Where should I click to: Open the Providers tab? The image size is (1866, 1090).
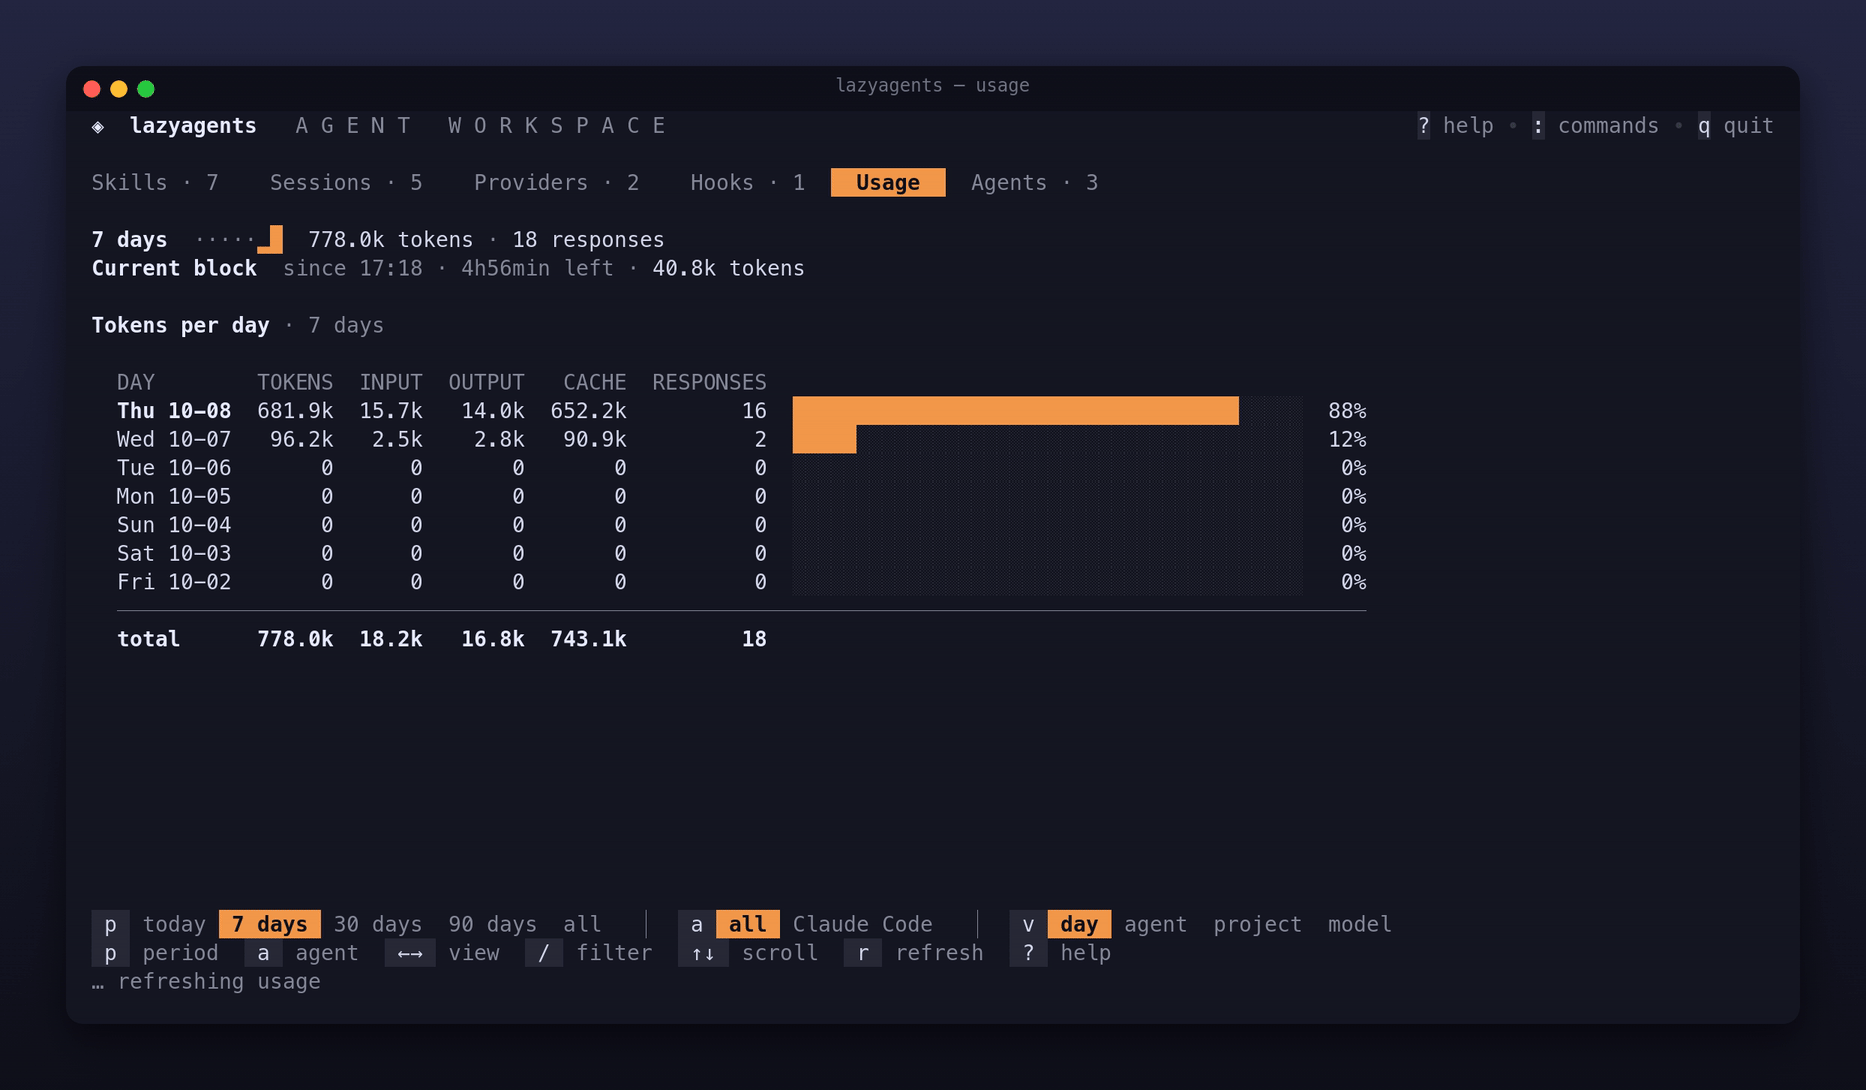556,183
